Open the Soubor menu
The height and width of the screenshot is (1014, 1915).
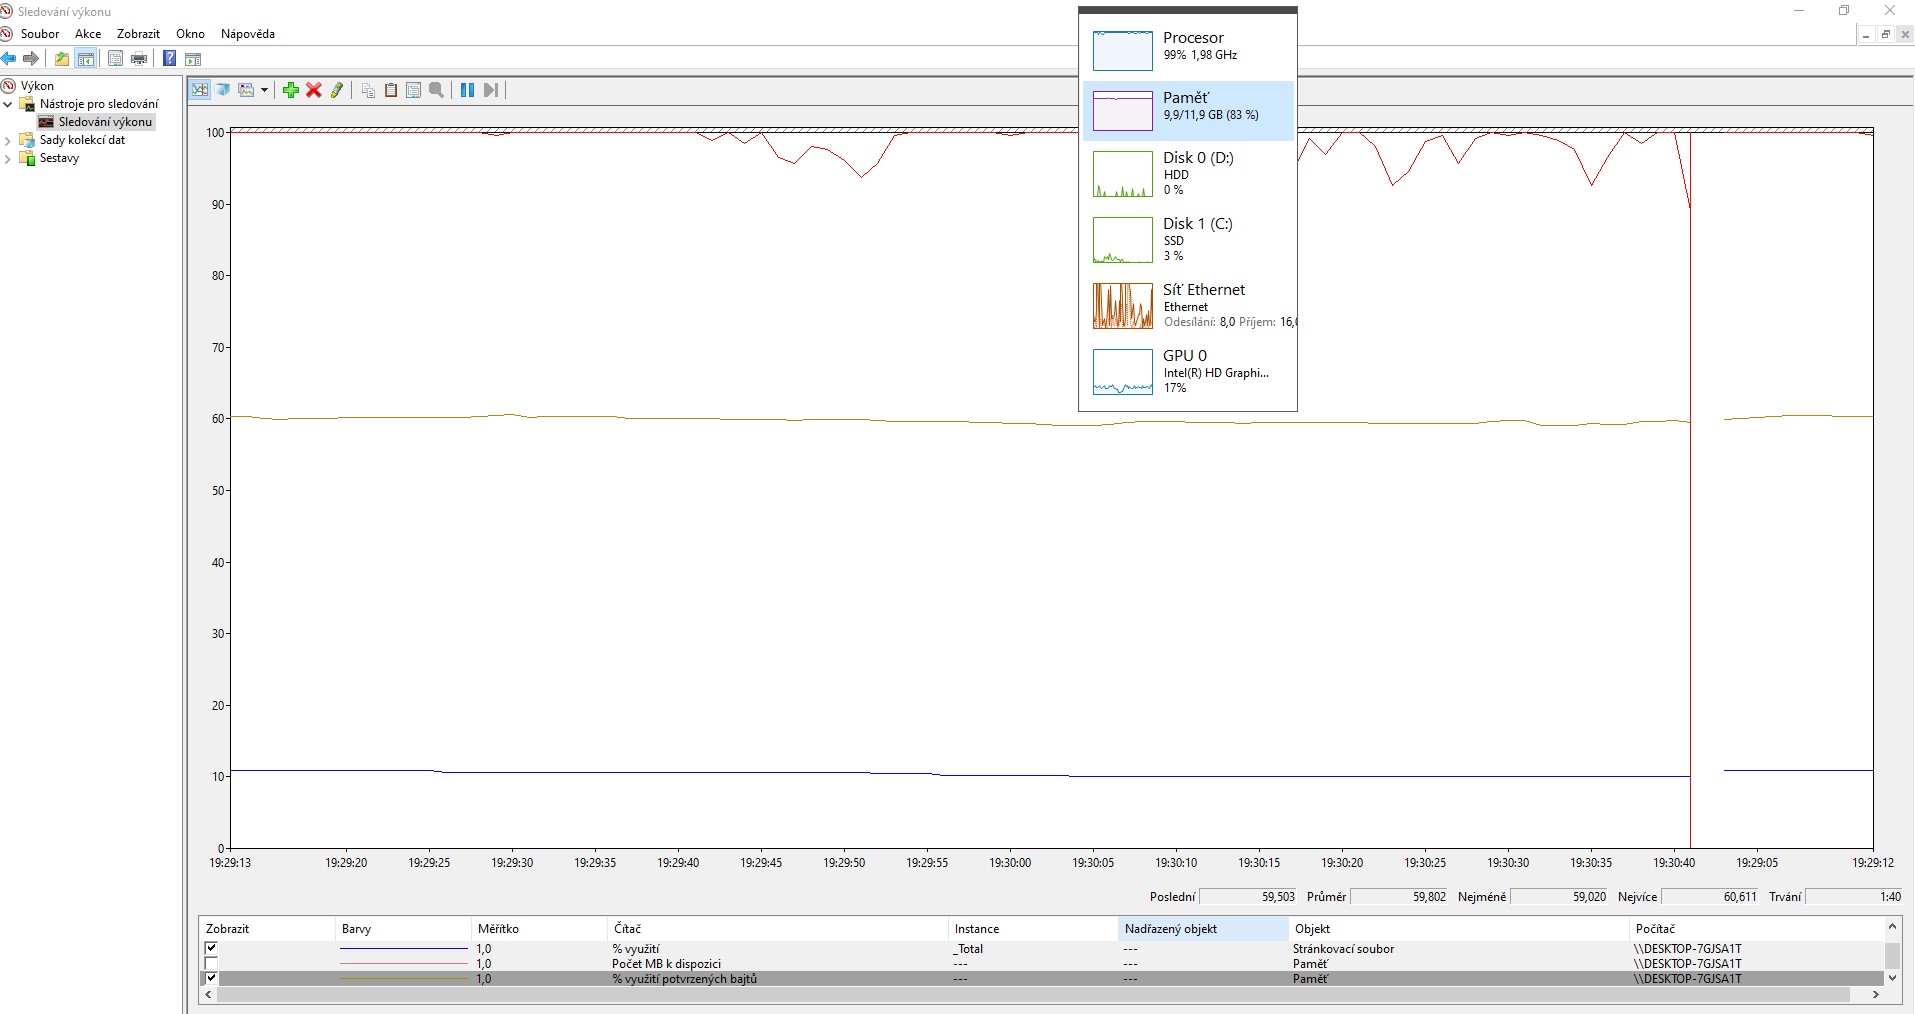(40, 34)
